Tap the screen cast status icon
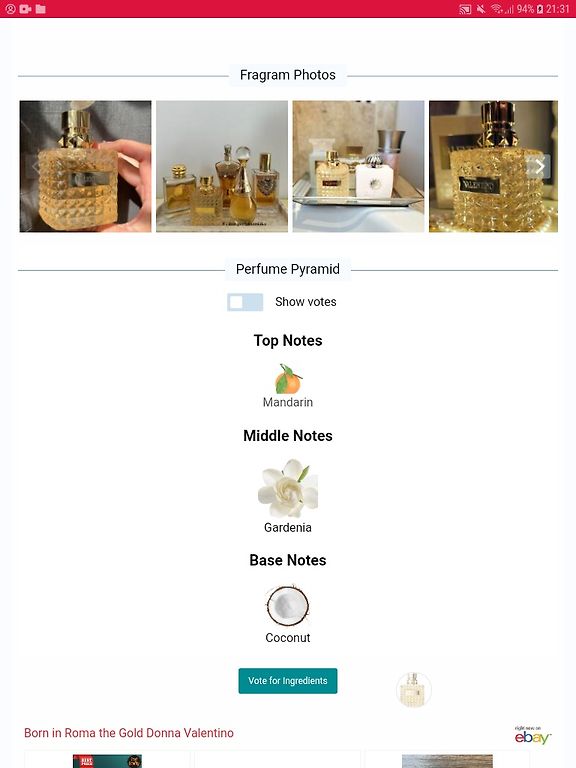The height and width of the screenshot is (768, 576). [465, 9]
